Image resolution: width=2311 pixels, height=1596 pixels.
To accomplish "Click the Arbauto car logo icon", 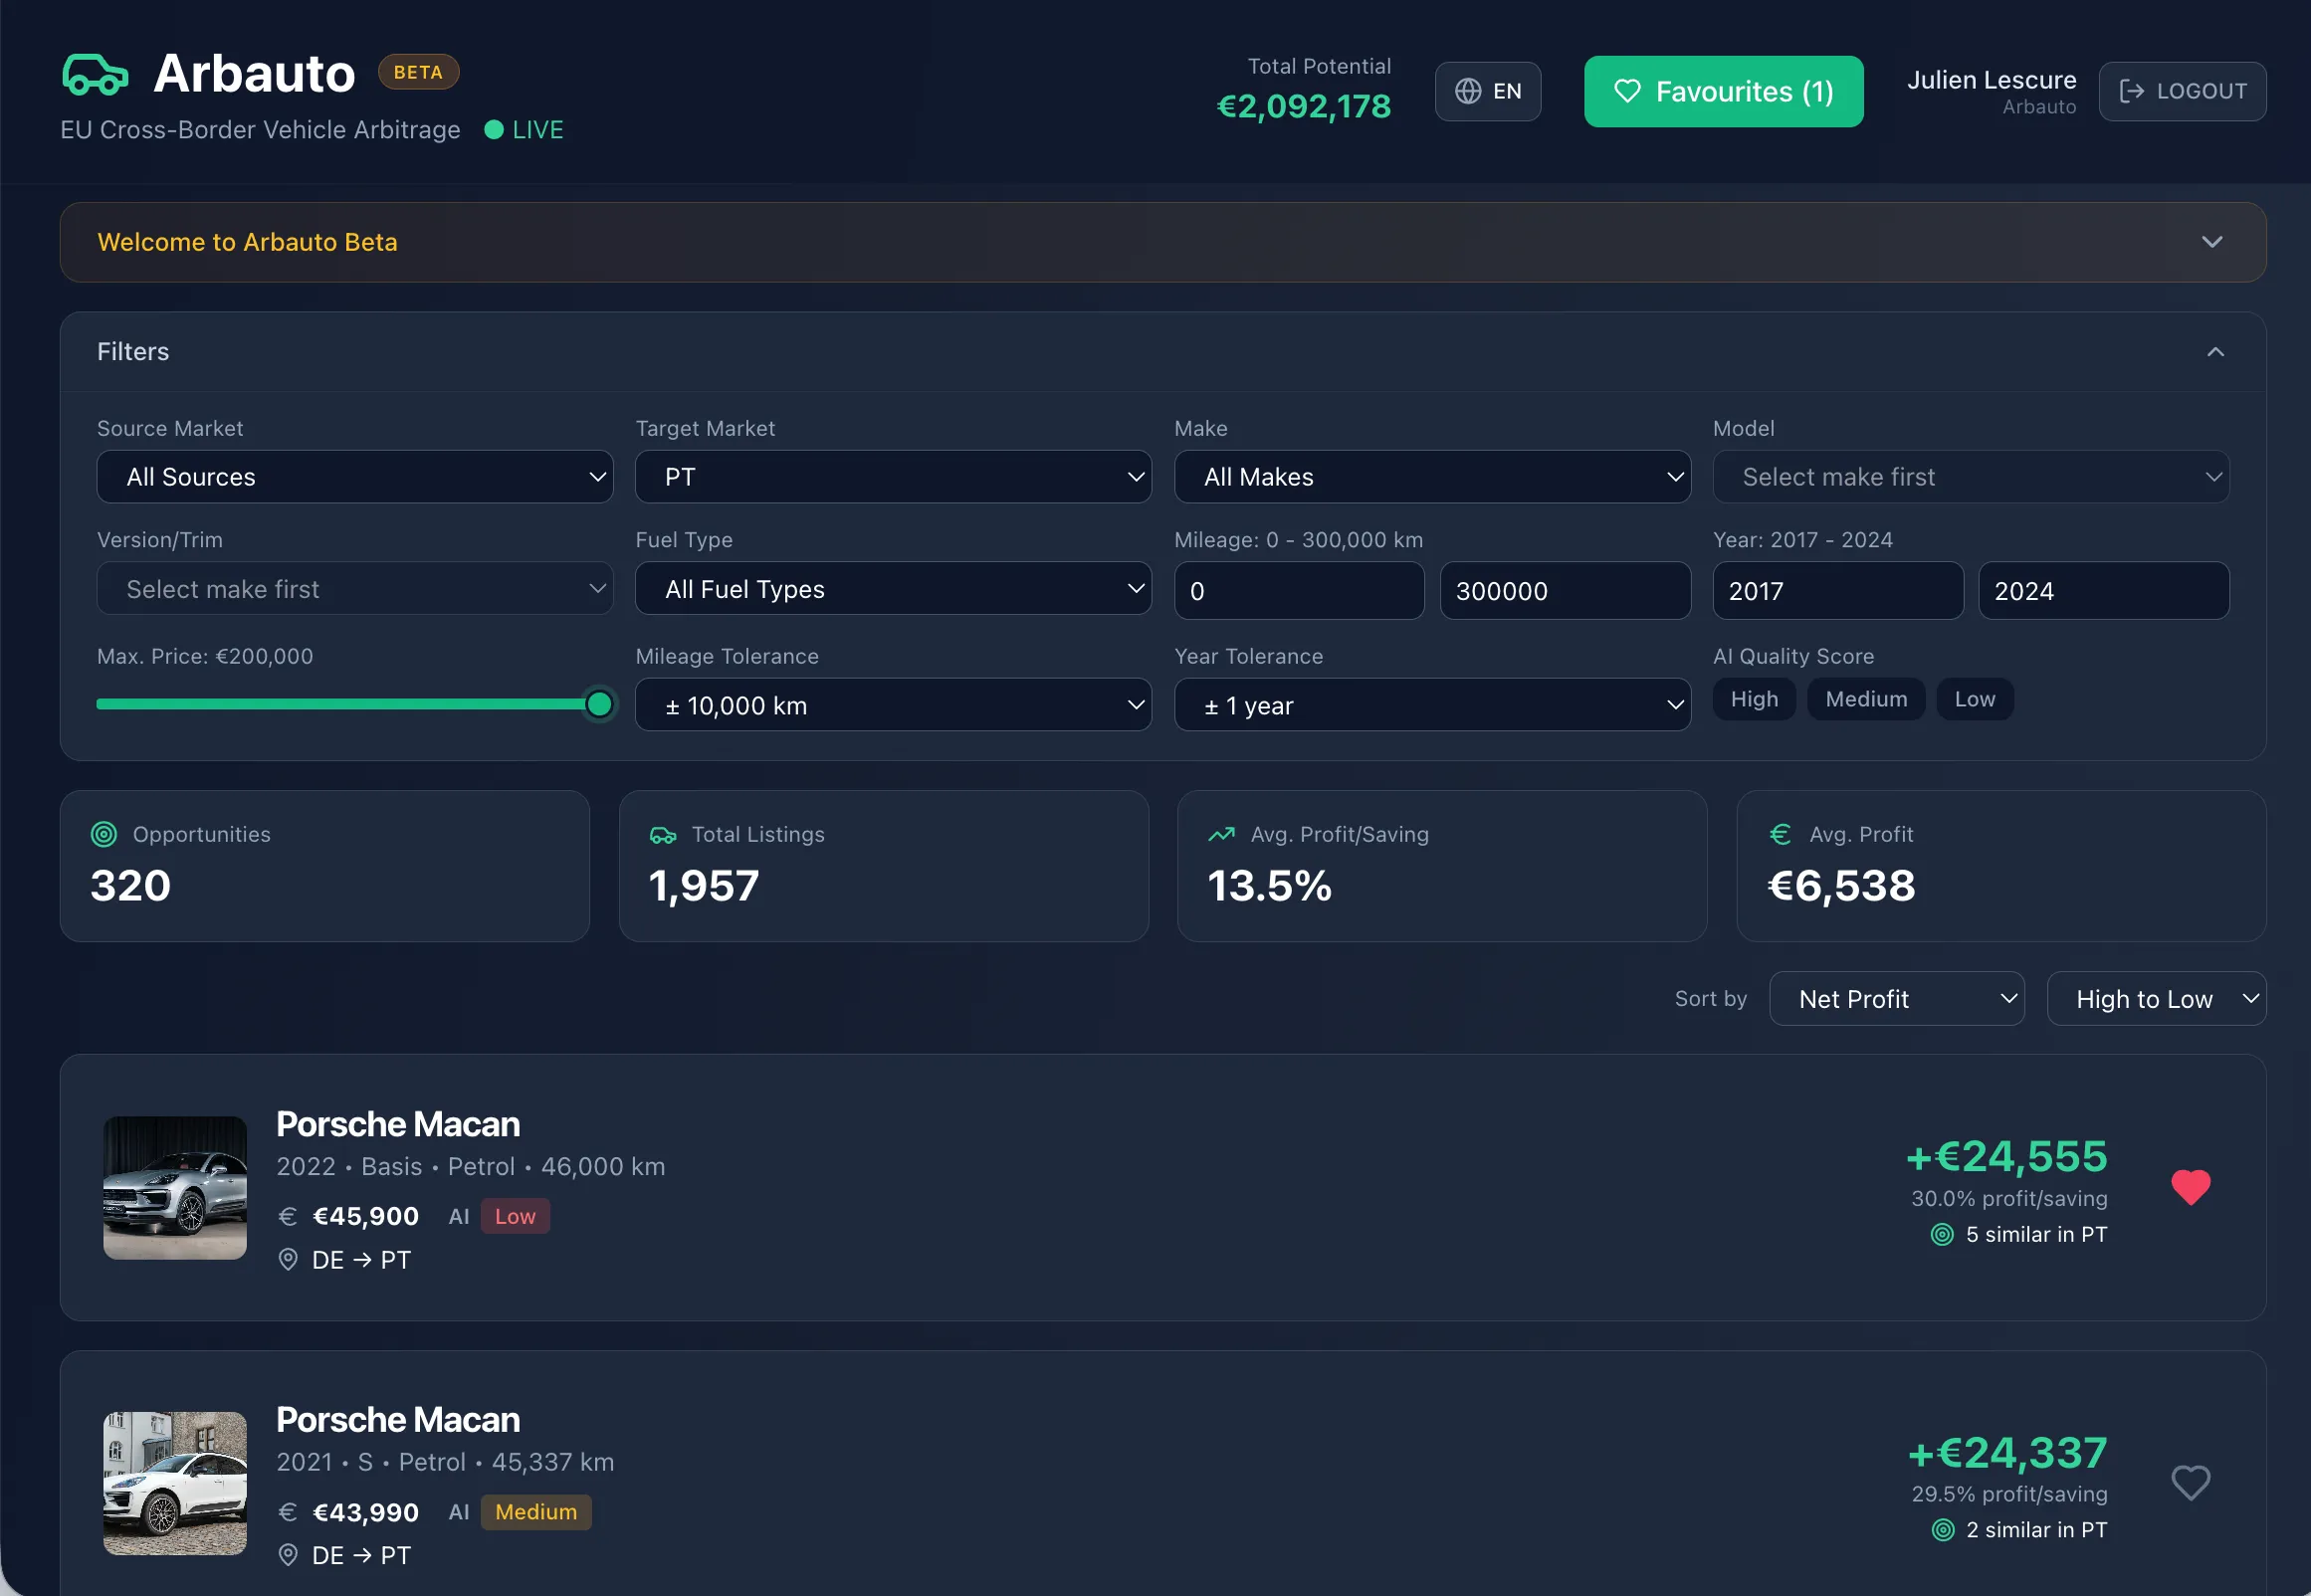I will pyautogui.click(x=95, y=74).
